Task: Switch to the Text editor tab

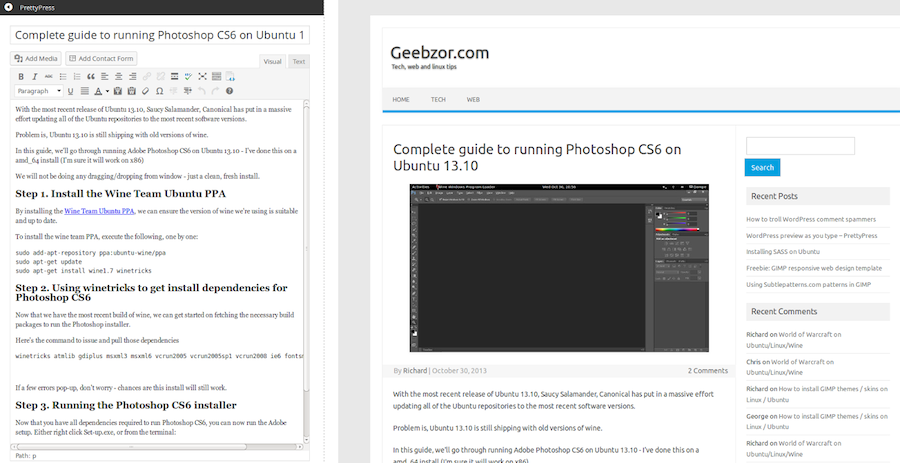Action: pos(299,61)
